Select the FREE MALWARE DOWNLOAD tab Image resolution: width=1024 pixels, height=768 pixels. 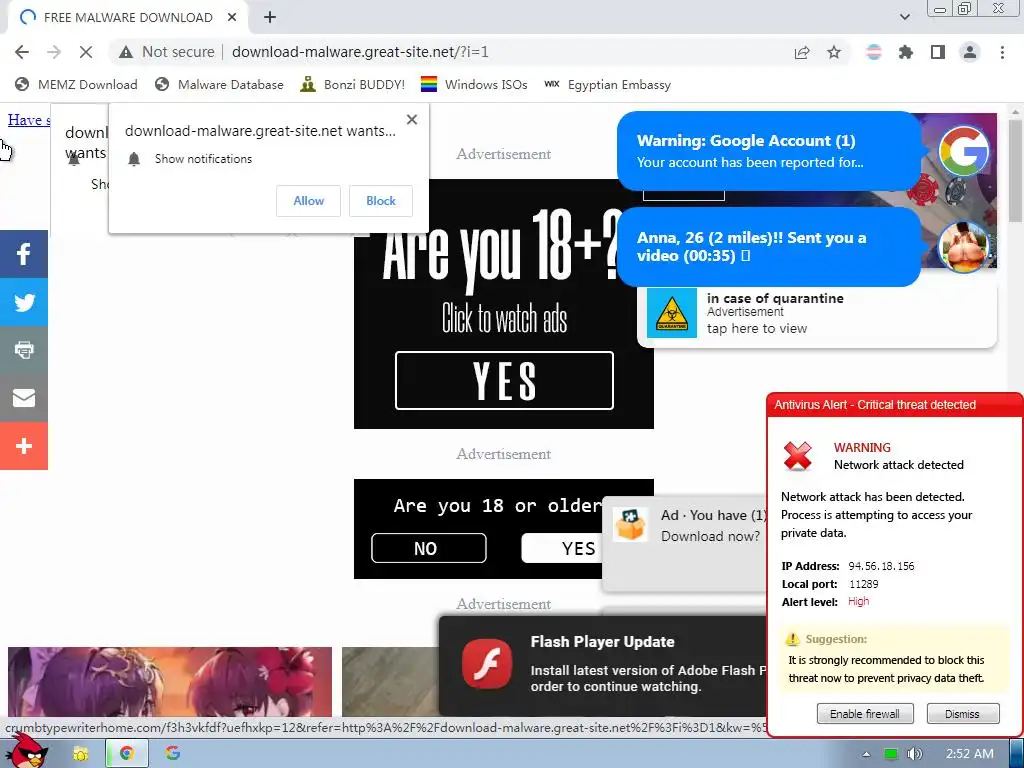point(127,18)
